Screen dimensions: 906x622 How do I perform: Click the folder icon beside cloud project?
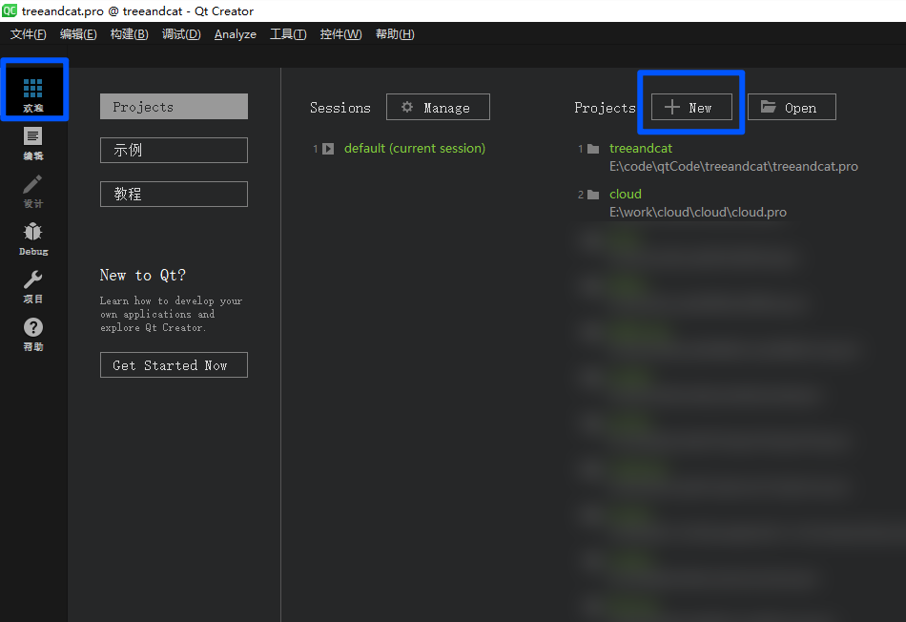(593, 194)
